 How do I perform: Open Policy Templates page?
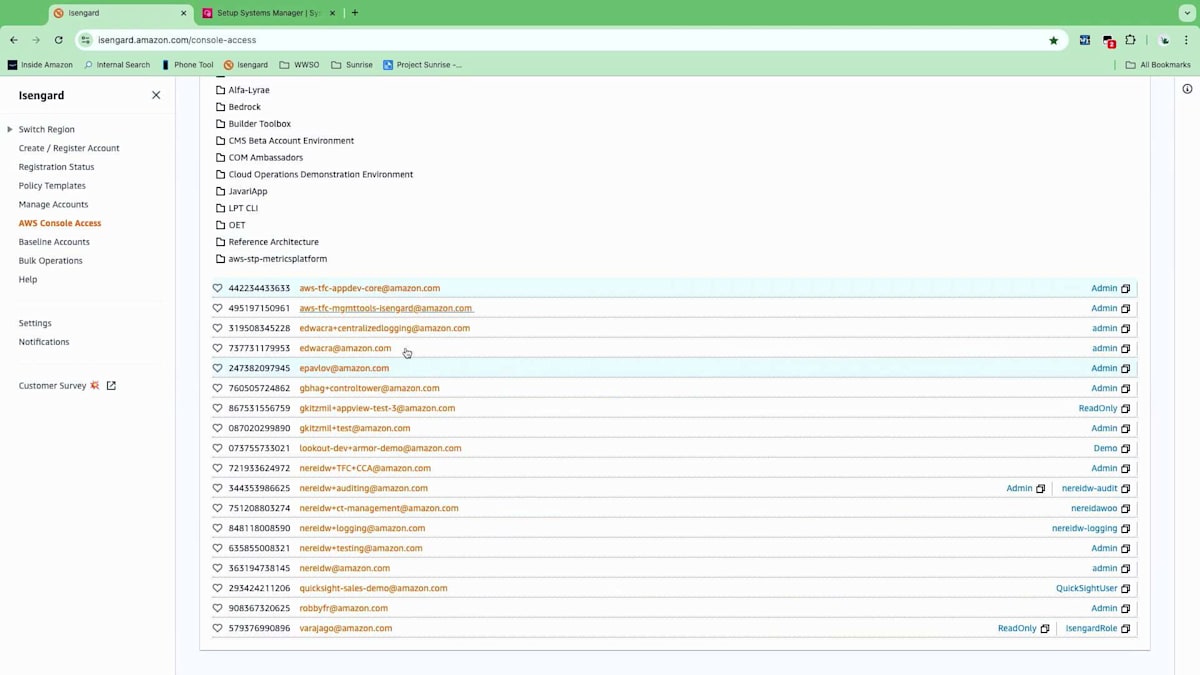52,186
